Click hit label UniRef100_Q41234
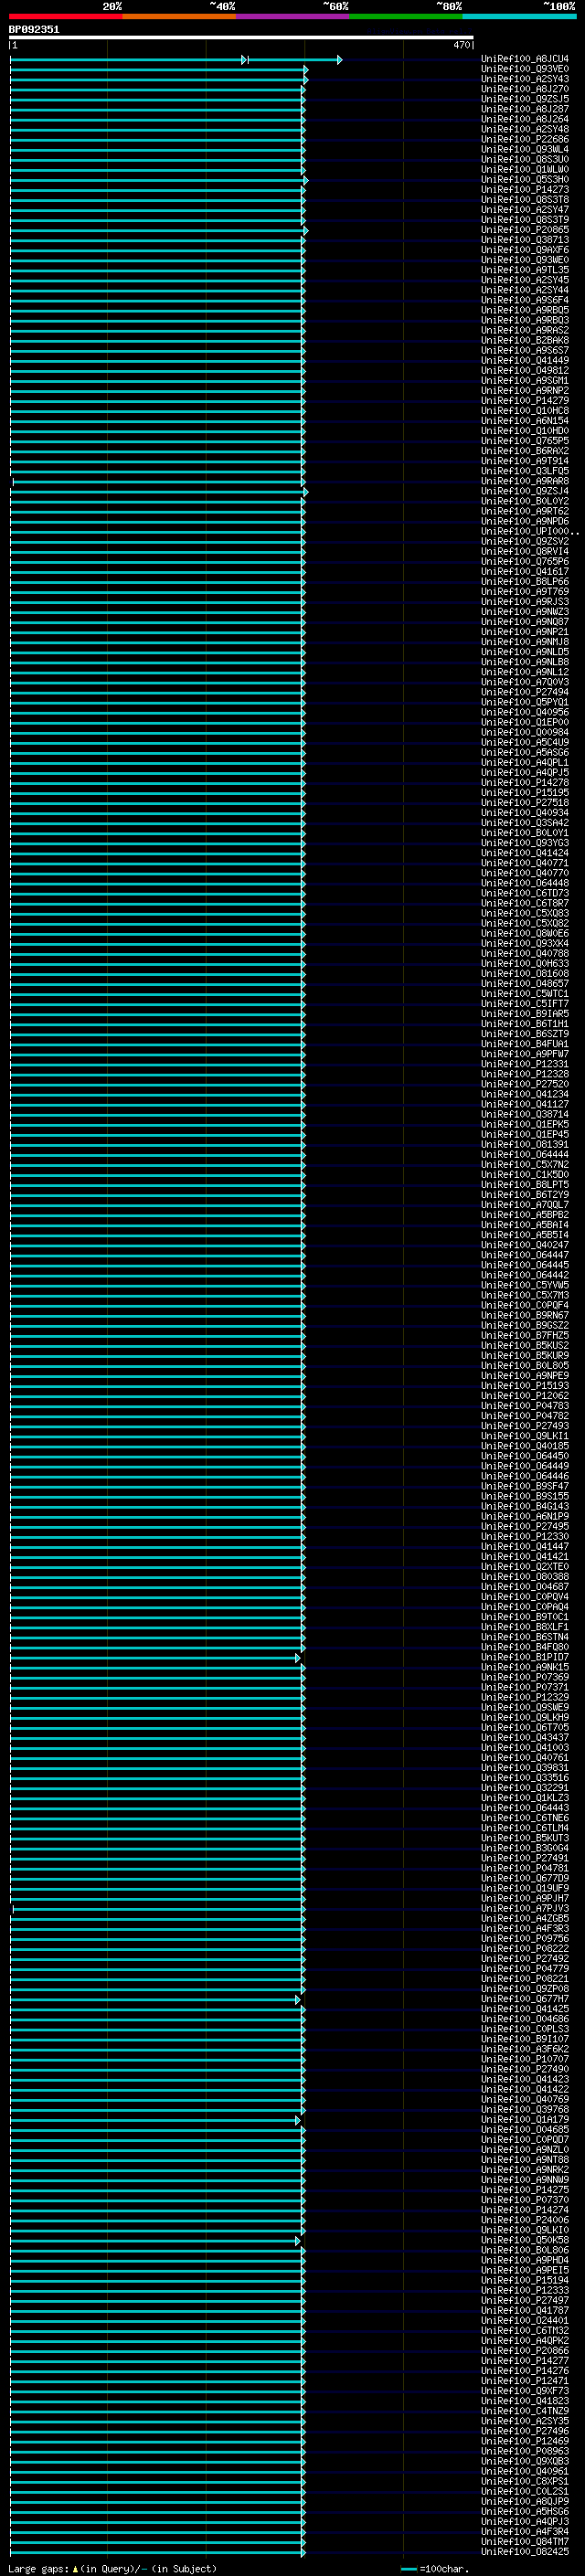The image size is (585, 2576). [x=524, y=1094]
